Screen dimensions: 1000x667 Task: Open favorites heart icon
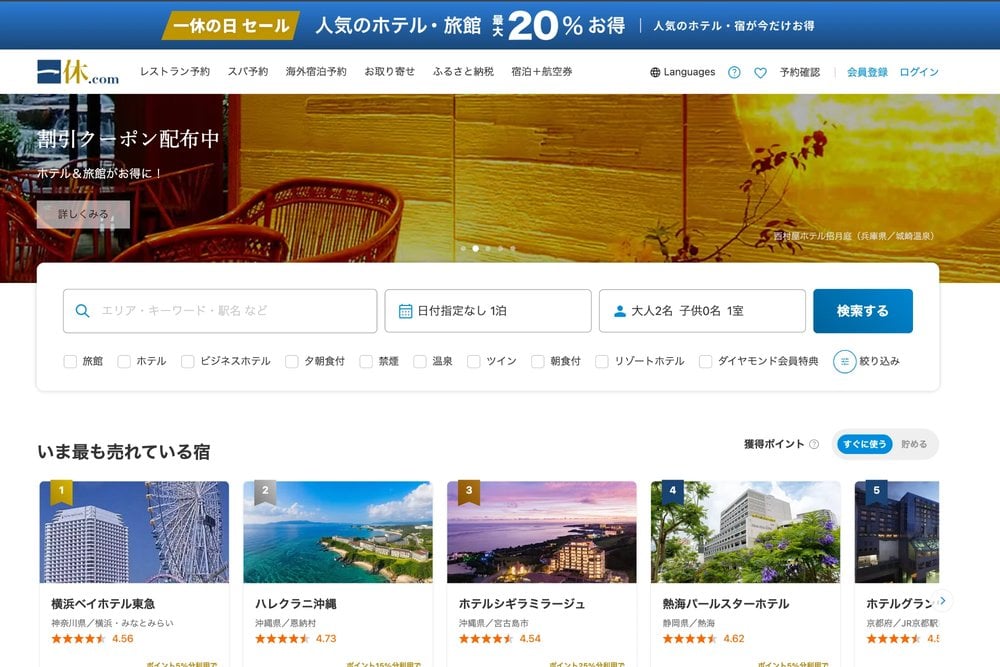(760, 73)
